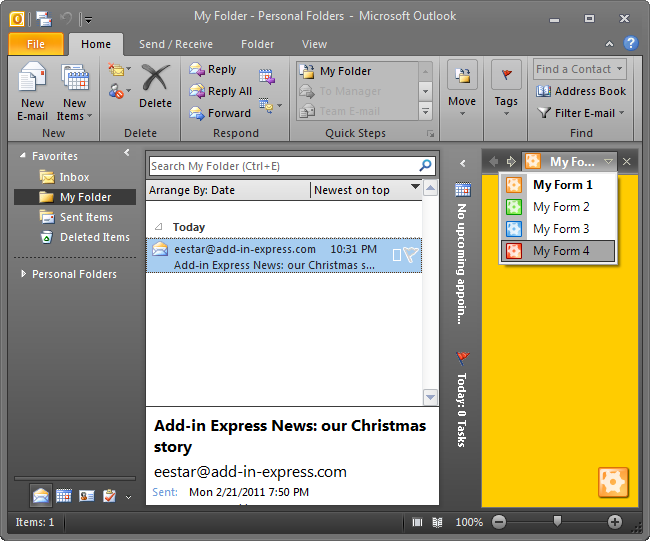Click the Send/Receive All Folders quick access icon
The image size is (650, 541).
(x=44, y=19)
